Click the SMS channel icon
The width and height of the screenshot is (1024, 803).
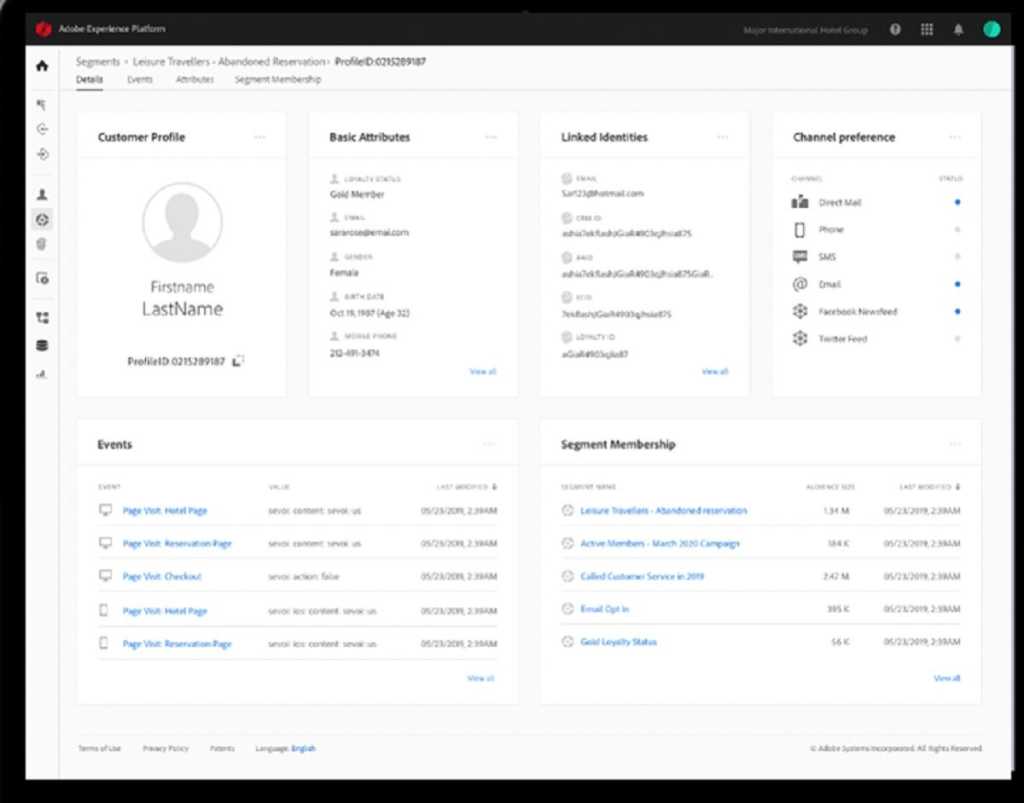800,257
